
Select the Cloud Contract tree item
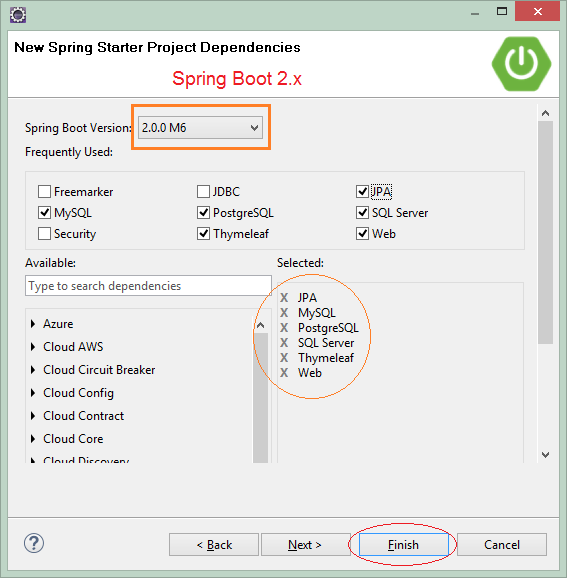click(83, 416)
